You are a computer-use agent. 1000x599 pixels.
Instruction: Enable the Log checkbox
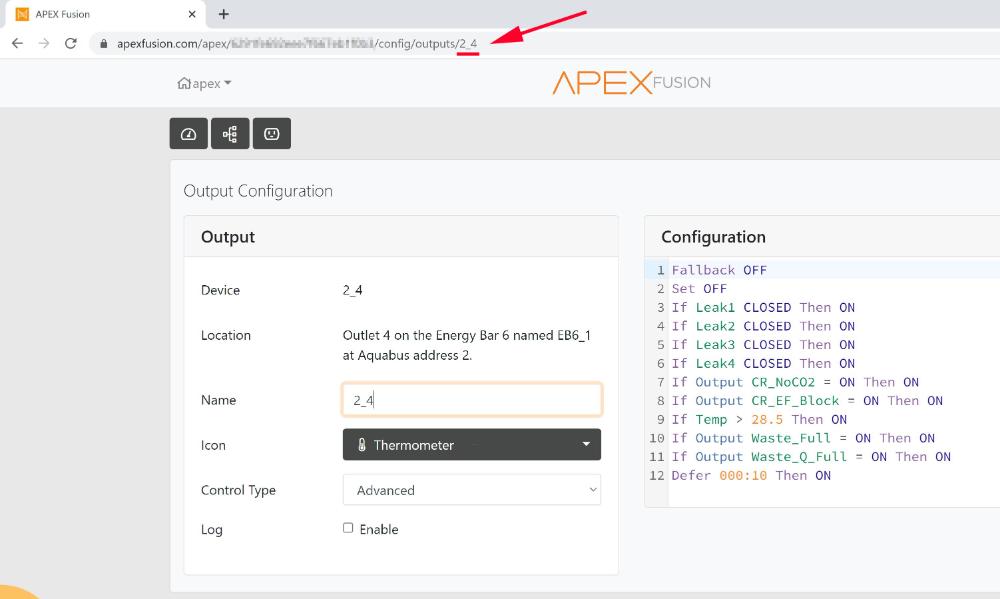tap(348, 528)
